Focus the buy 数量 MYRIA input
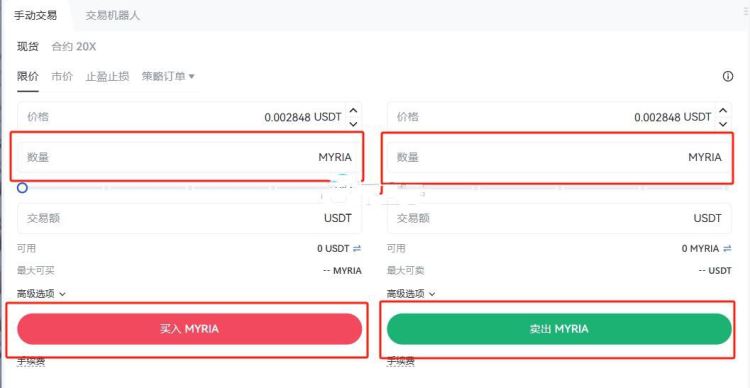The width and height of the screenshot is (750, 388). (189, 157)
